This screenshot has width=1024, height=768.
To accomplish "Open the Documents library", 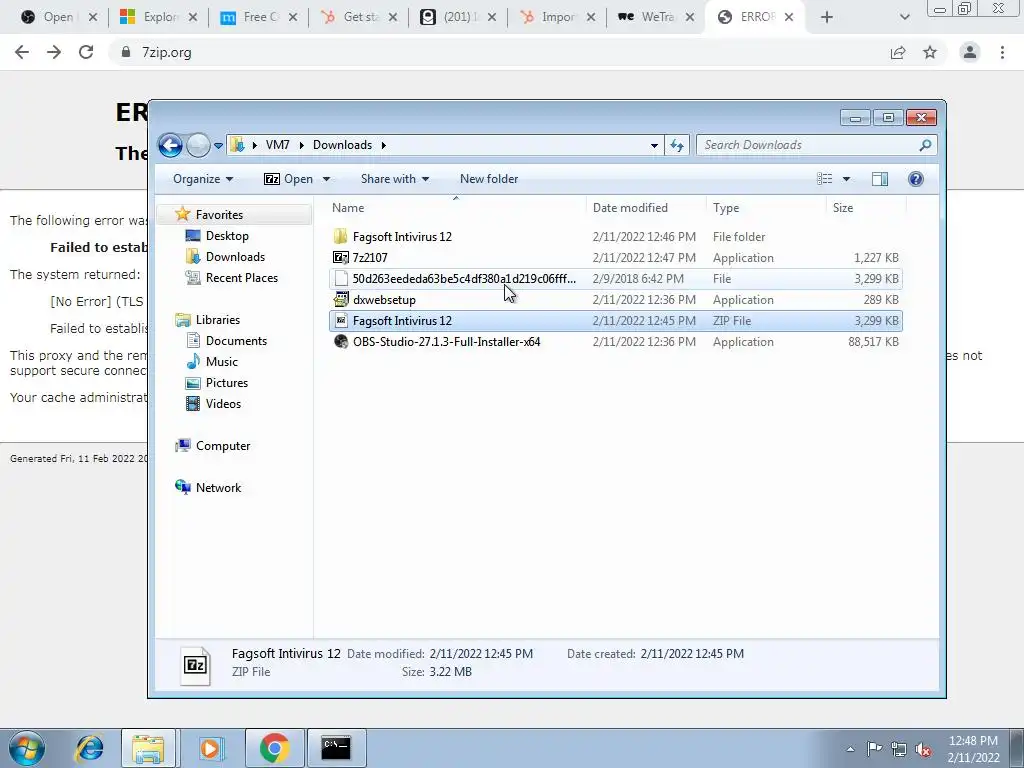I will pyautogui.click(x=236, y=341).
